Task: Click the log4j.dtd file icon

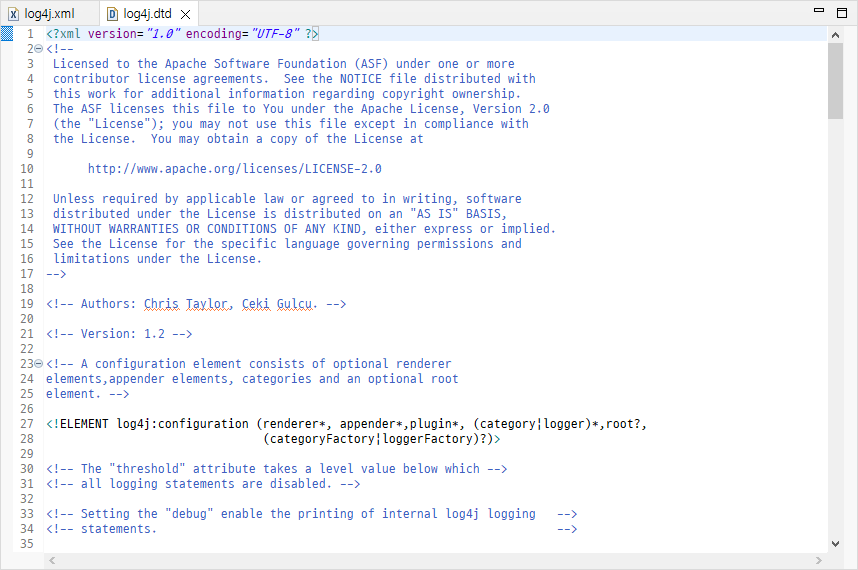Action: [x=112, y=14]
